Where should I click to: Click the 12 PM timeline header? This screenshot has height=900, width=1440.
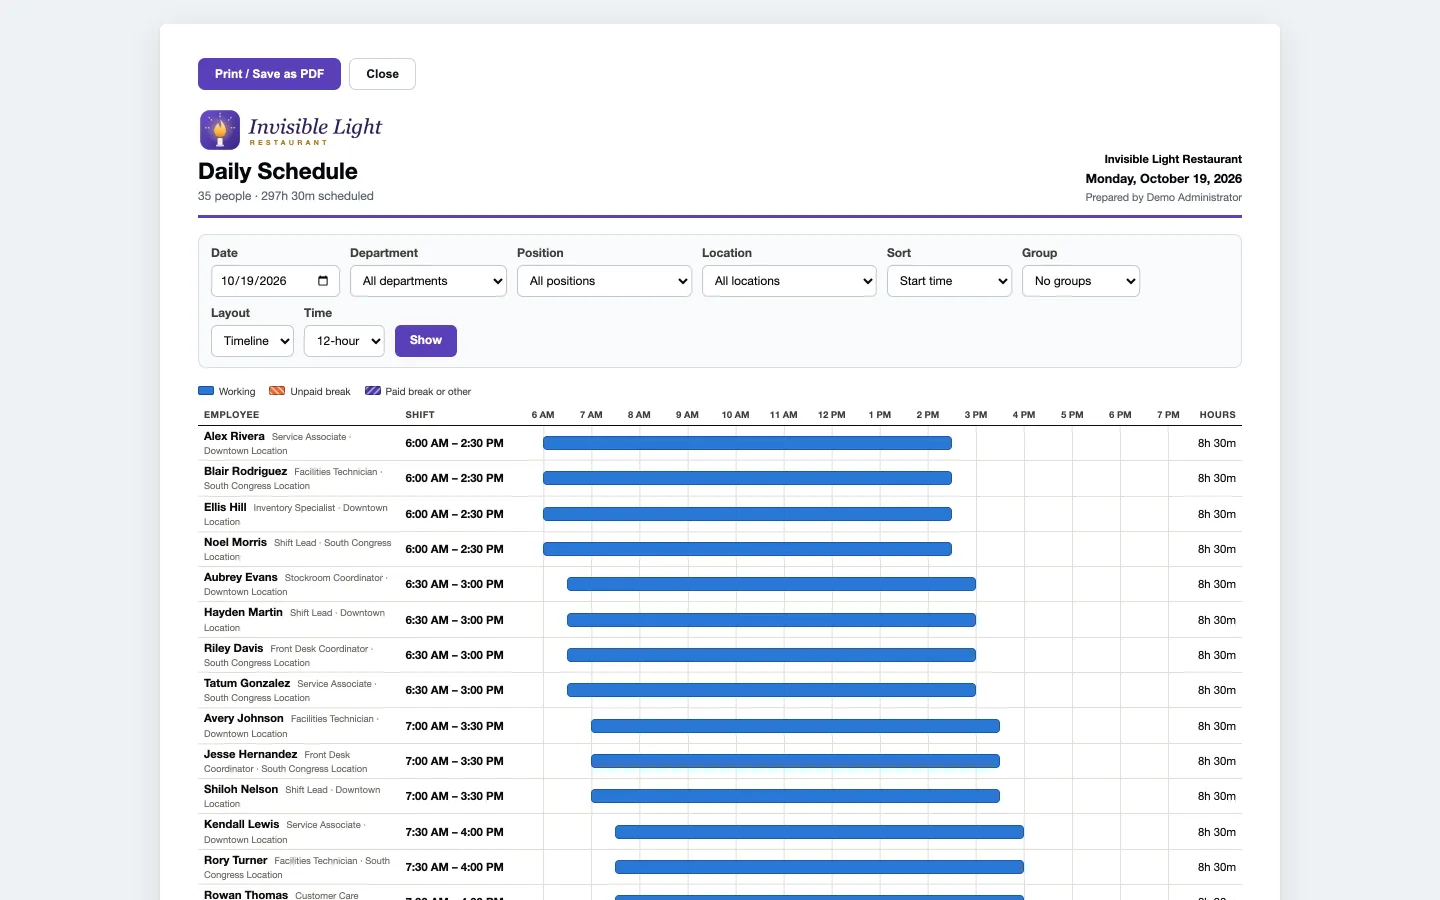tap(832, 415)
